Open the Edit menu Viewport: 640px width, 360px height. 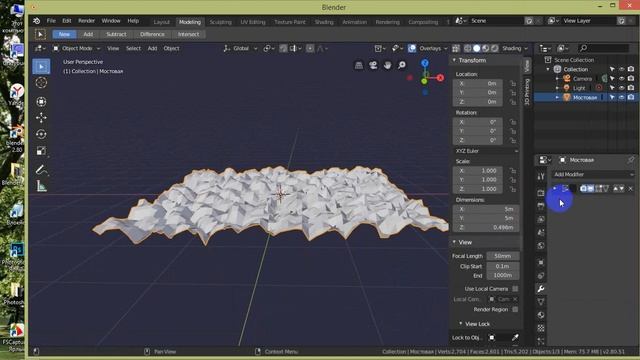pyautogui.click(x=67, y=21)
